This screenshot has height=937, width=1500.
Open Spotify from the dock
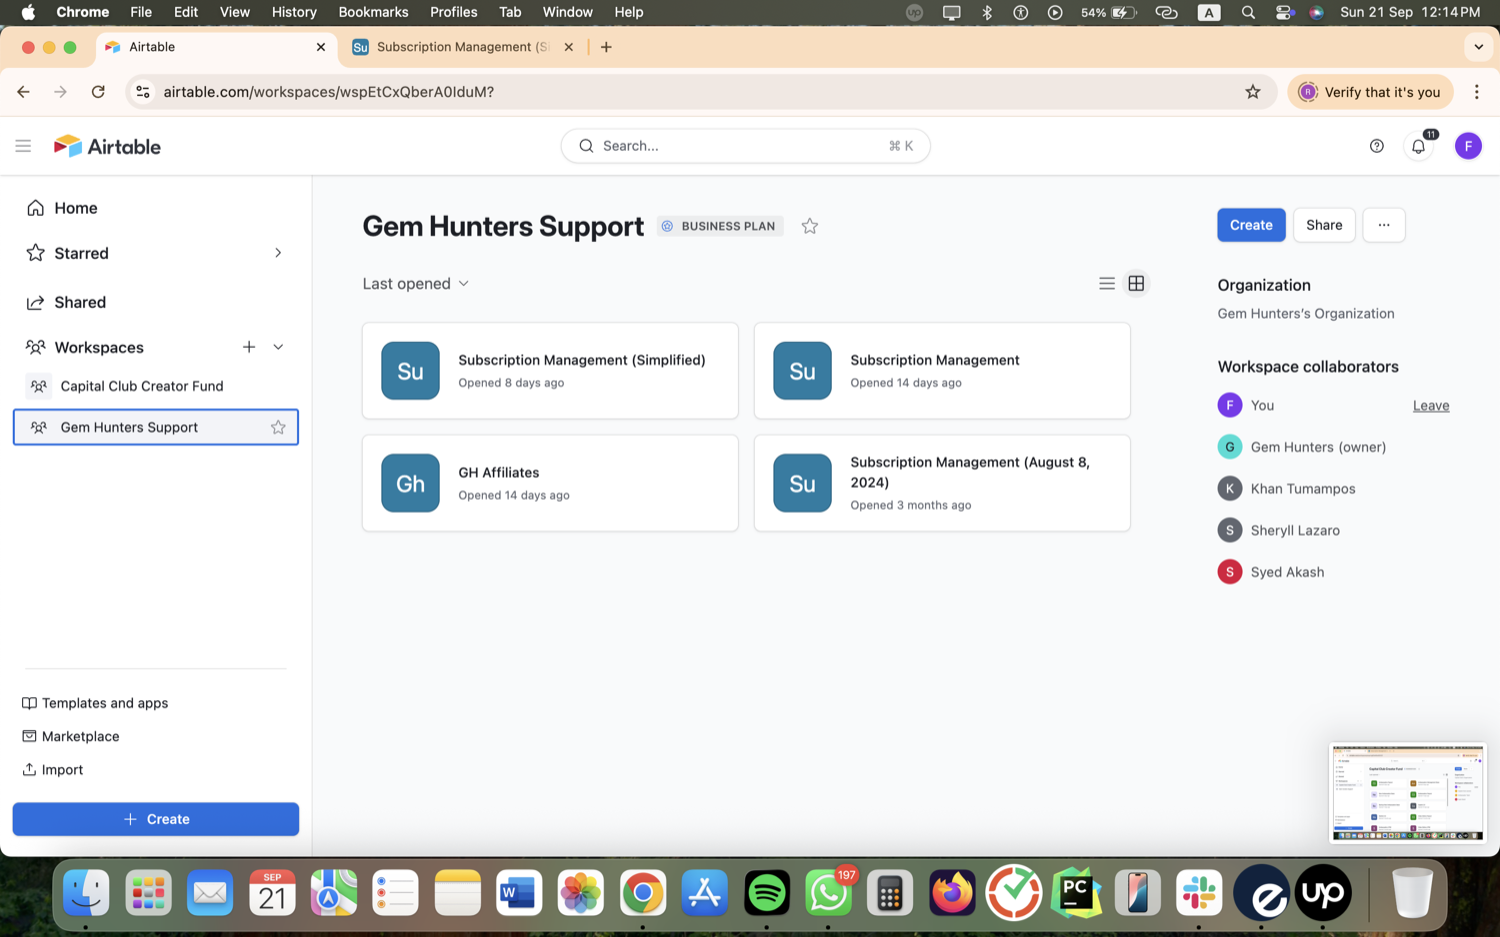coord(767,893)
